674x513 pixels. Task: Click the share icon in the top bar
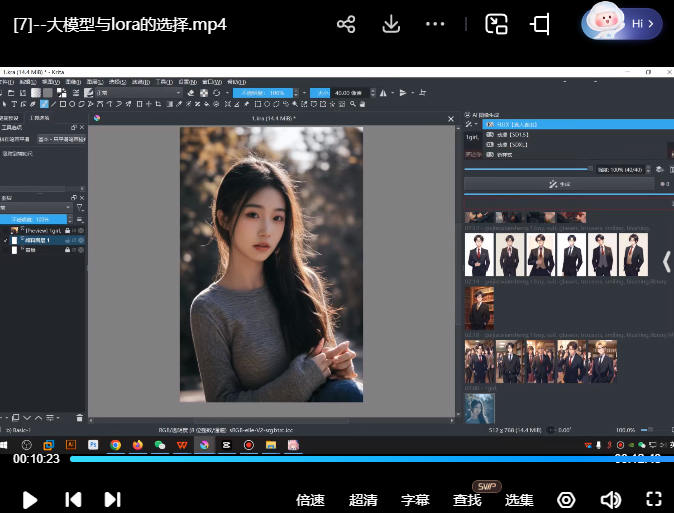[346, 24]
